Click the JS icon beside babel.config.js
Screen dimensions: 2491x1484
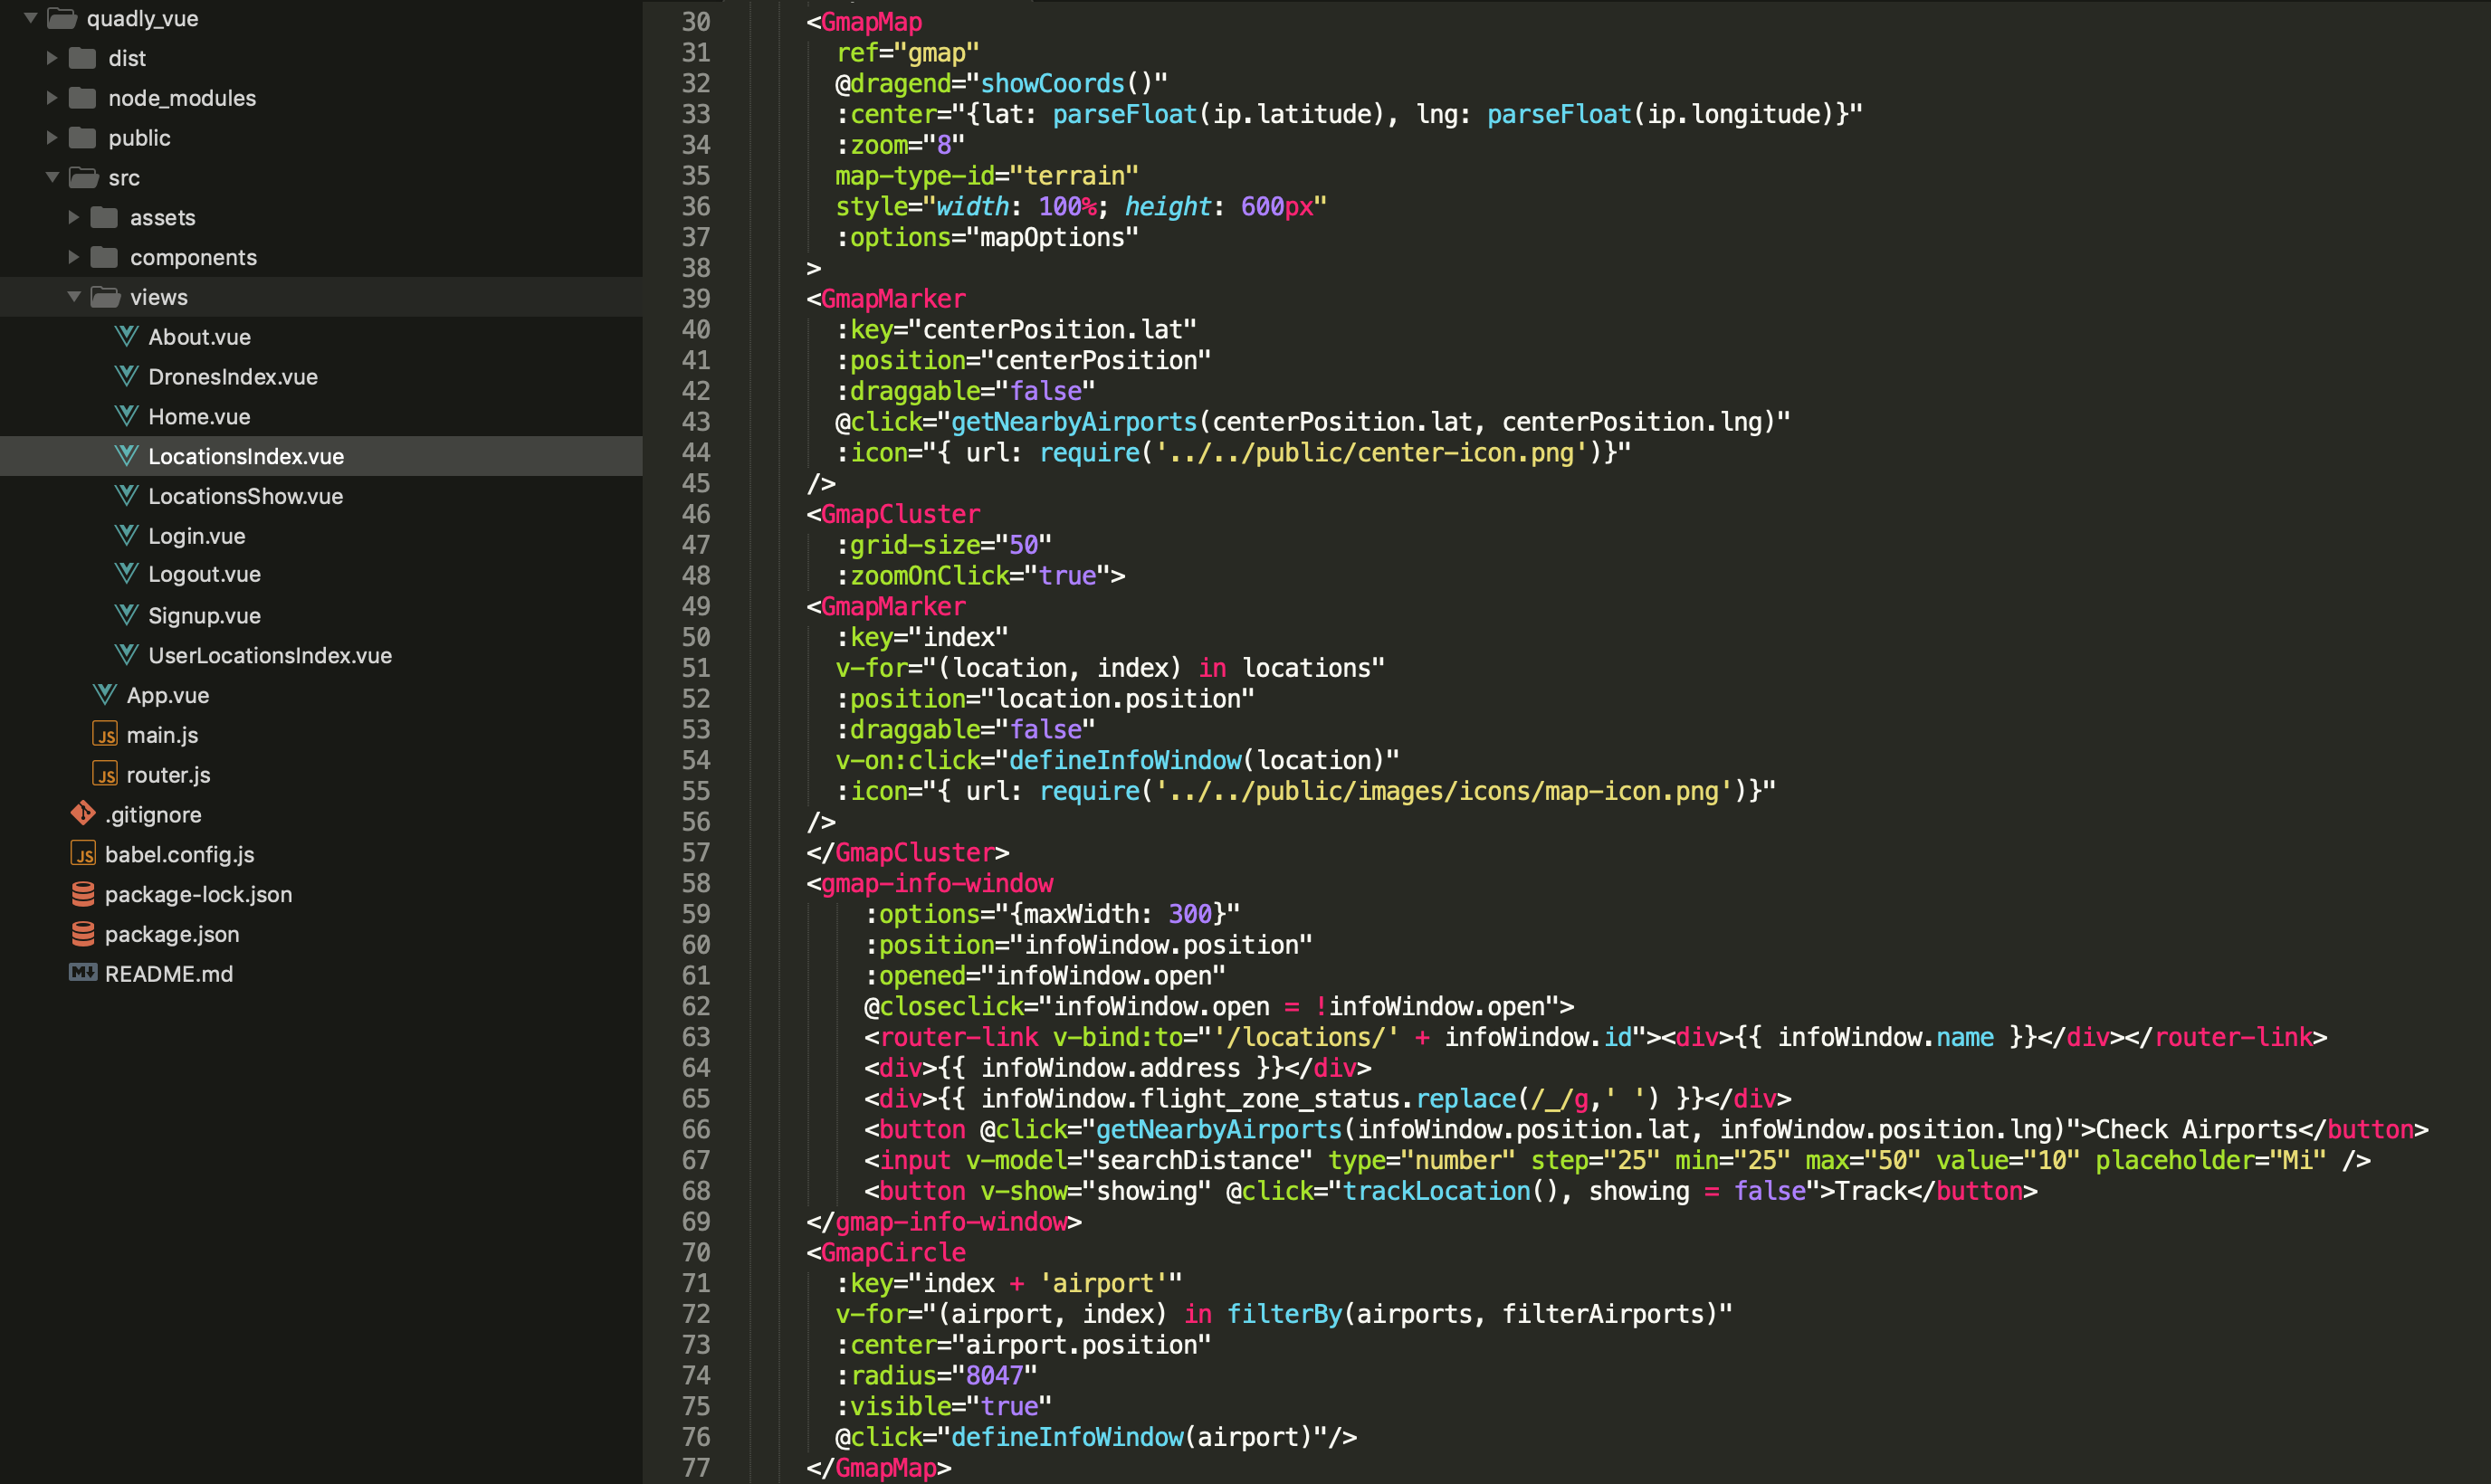83,853
